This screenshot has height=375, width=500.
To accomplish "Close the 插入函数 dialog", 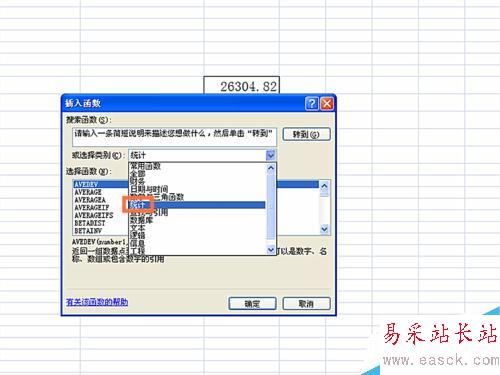I will 327,104.
